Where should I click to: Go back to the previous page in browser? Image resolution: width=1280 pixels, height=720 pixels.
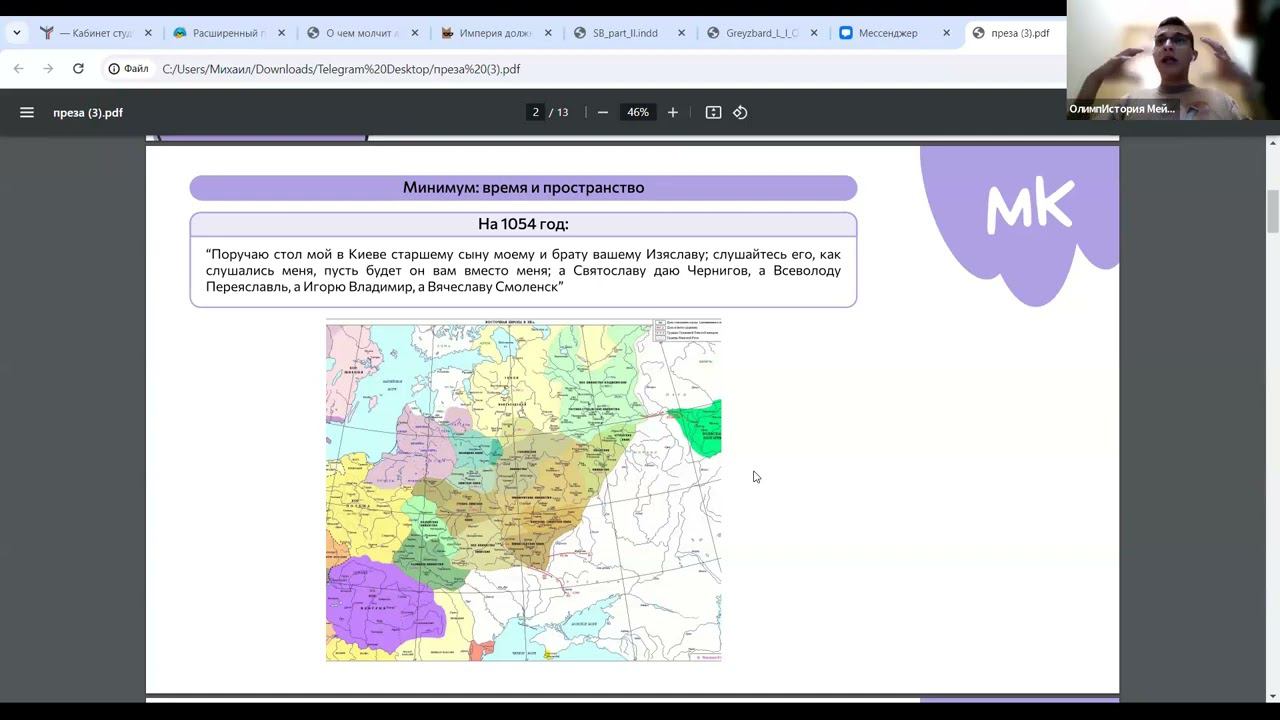[18, 69]
